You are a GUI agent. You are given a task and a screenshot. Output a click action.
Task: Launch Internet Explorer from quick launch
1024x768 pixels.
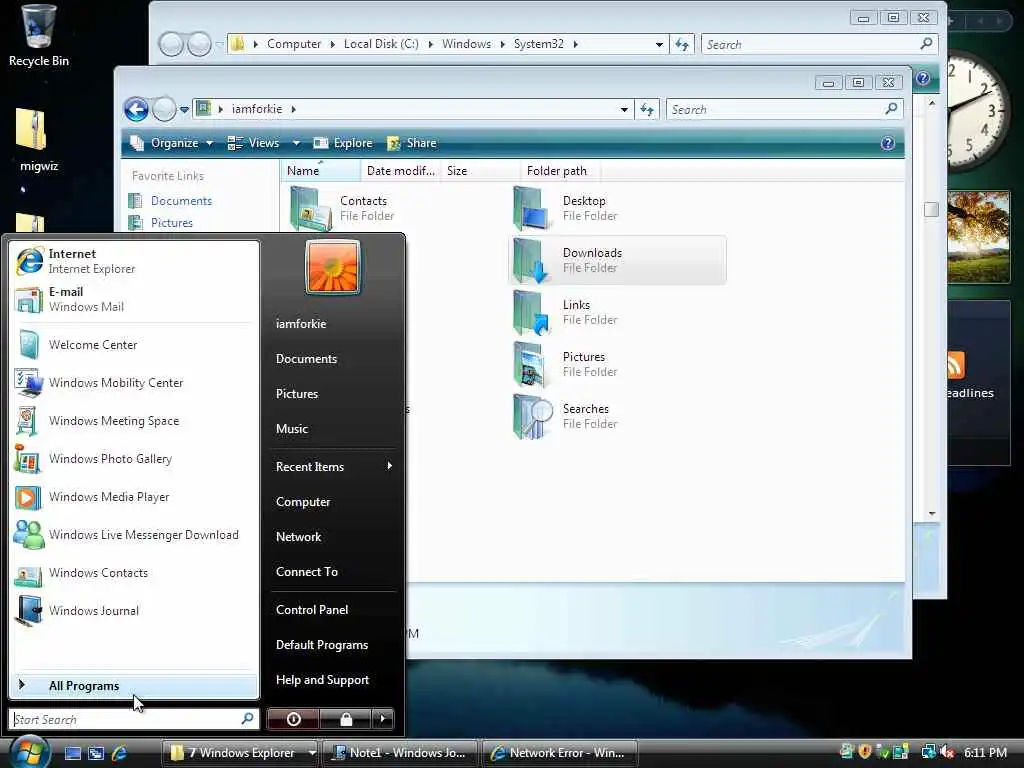[x=120, y=753]
